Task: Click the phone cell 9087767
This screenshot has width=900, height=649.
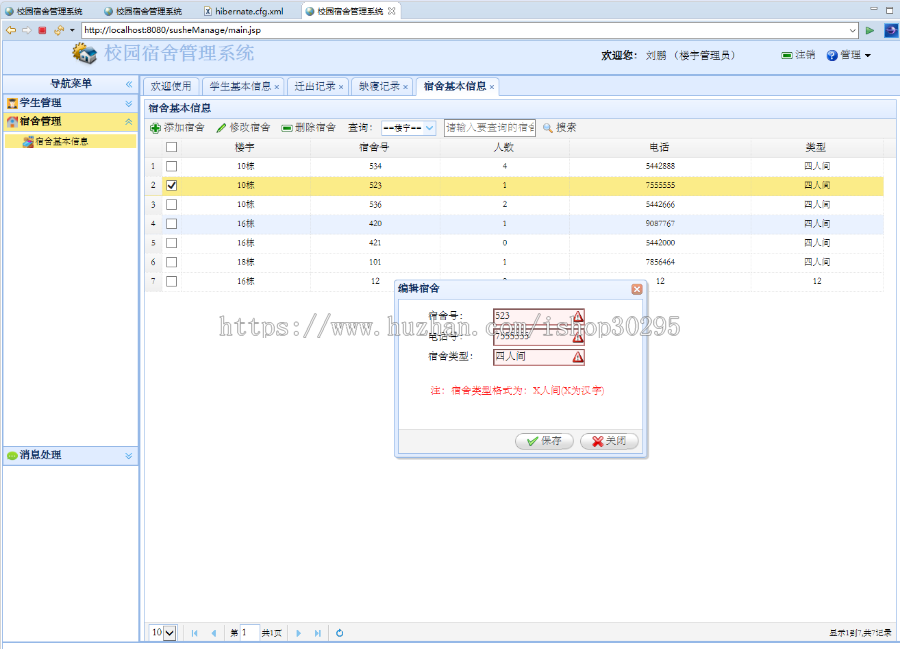Action: point(660,223)
